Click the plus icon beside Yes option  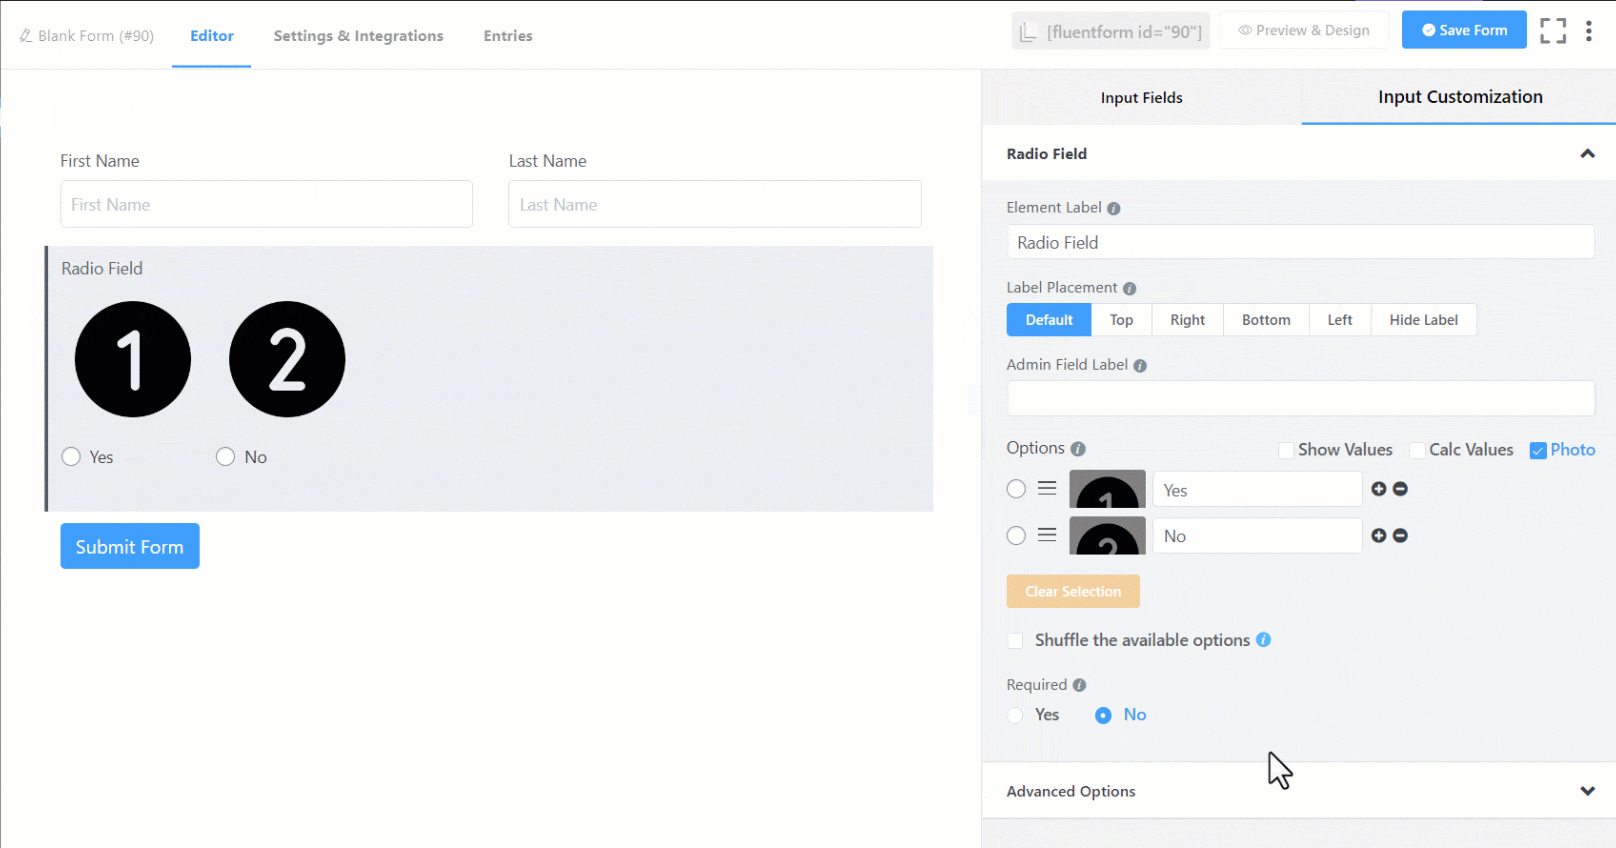click(x=1379, y=489)
